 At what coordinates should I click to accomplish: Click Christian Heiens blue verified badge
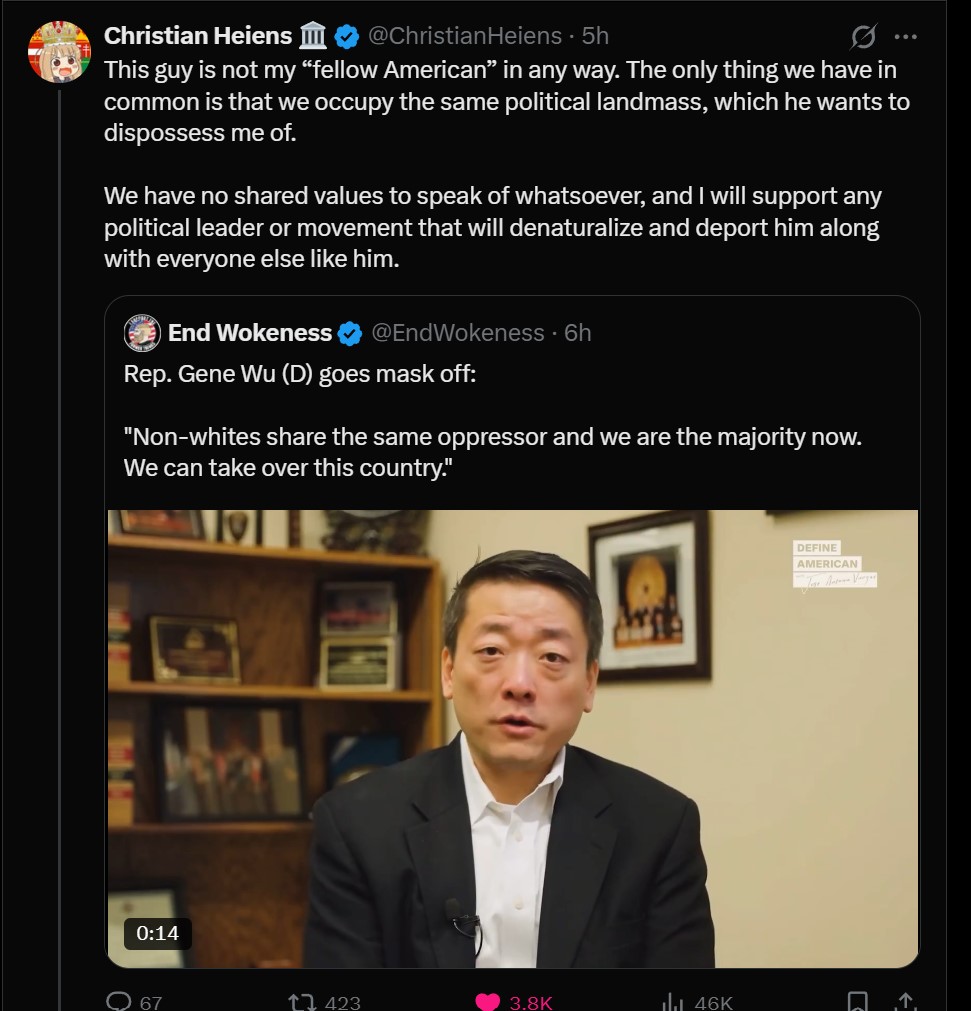[x=347, y=37]
